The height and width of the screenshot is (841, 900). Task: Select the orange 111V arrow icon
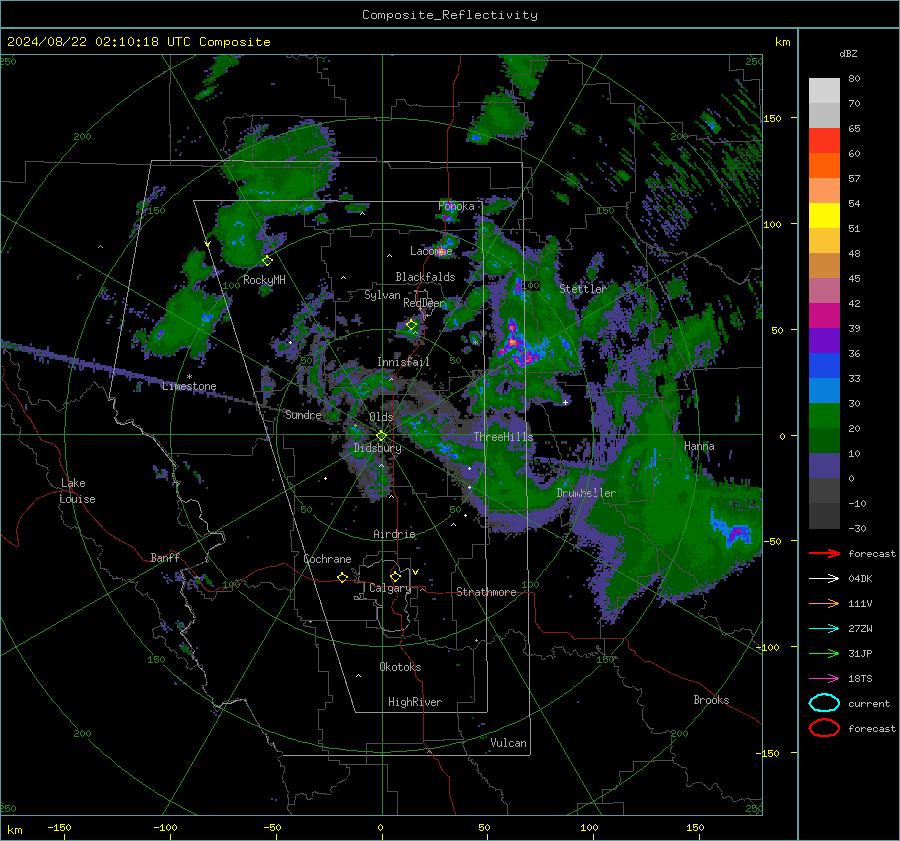pyautogui.click(x=824, y=603)
